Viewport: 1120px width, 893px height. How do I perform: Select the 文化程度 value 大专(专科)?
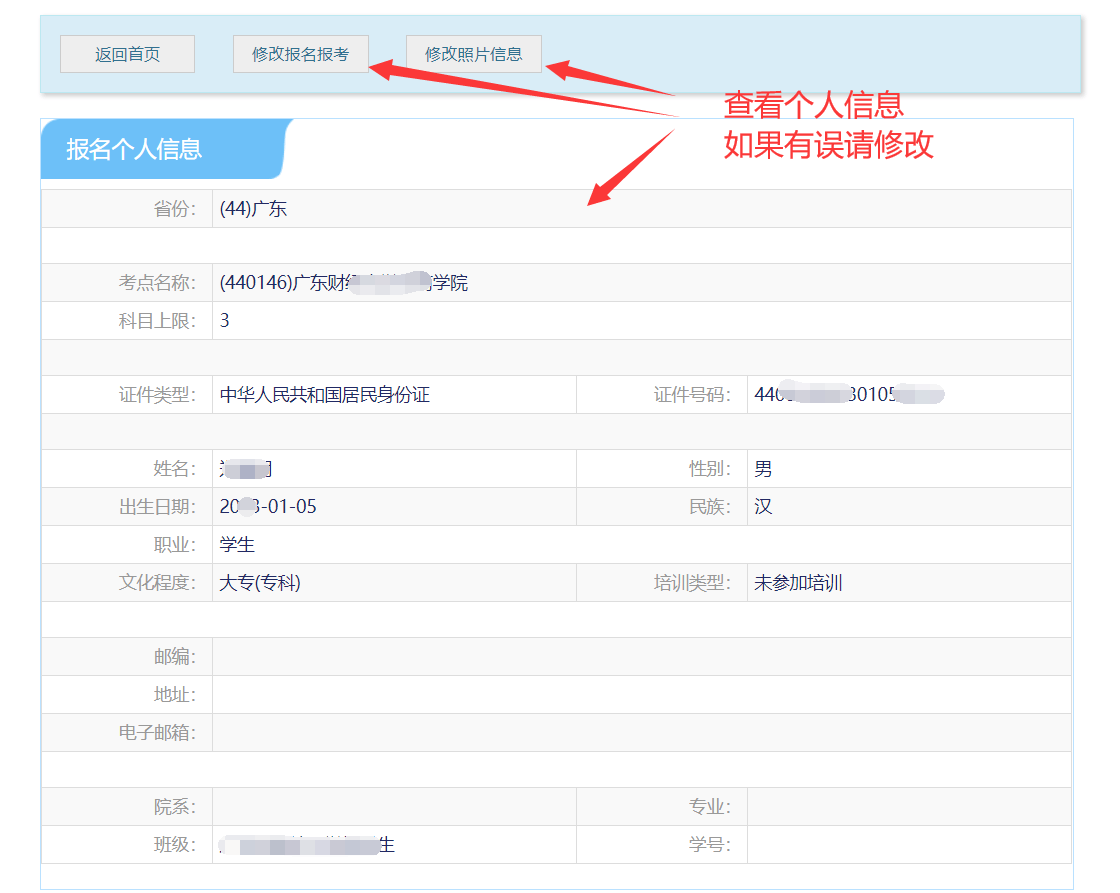pyautogui.click(x=260, y=583)
